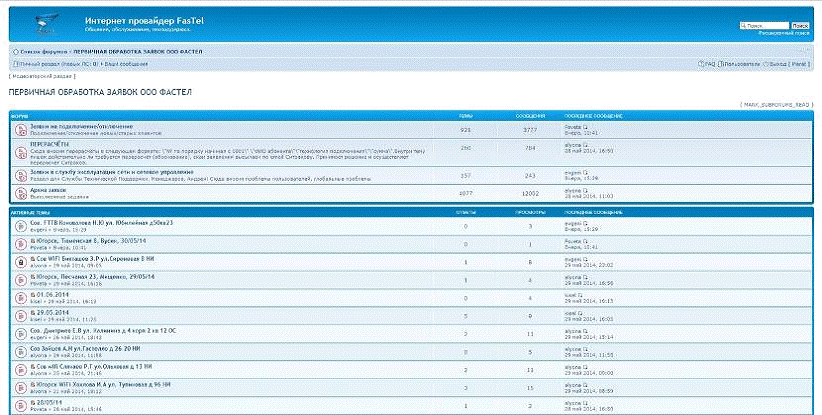Click topic icon for "Сов. FTTB Коновалова"
Screen dimensions: 822x415
click(x=20, y=225)
